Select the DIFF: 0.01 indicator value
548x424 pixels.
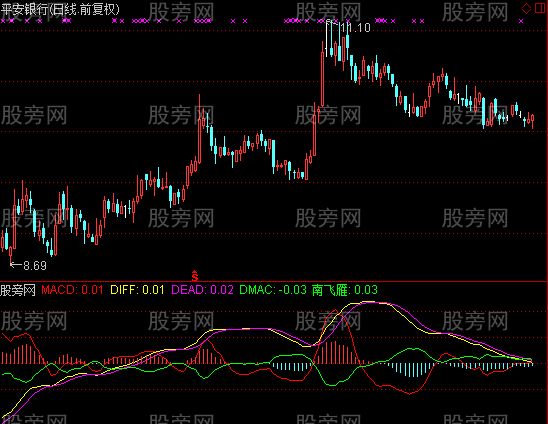coord(137,290)
